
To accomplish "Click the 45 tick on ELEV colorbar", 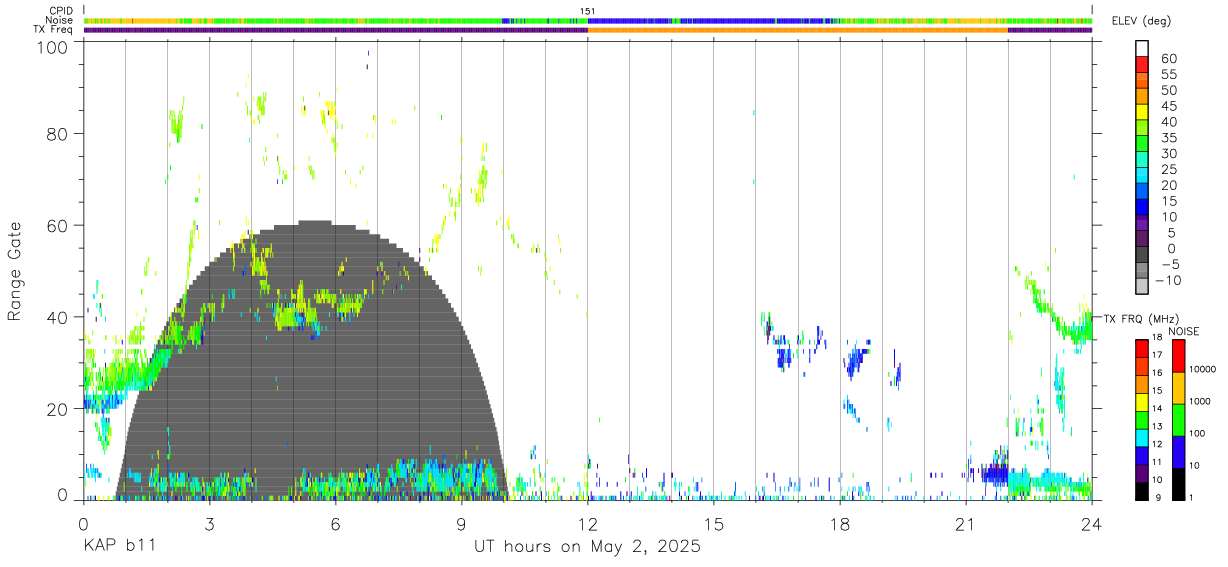I will (1167, 107).
